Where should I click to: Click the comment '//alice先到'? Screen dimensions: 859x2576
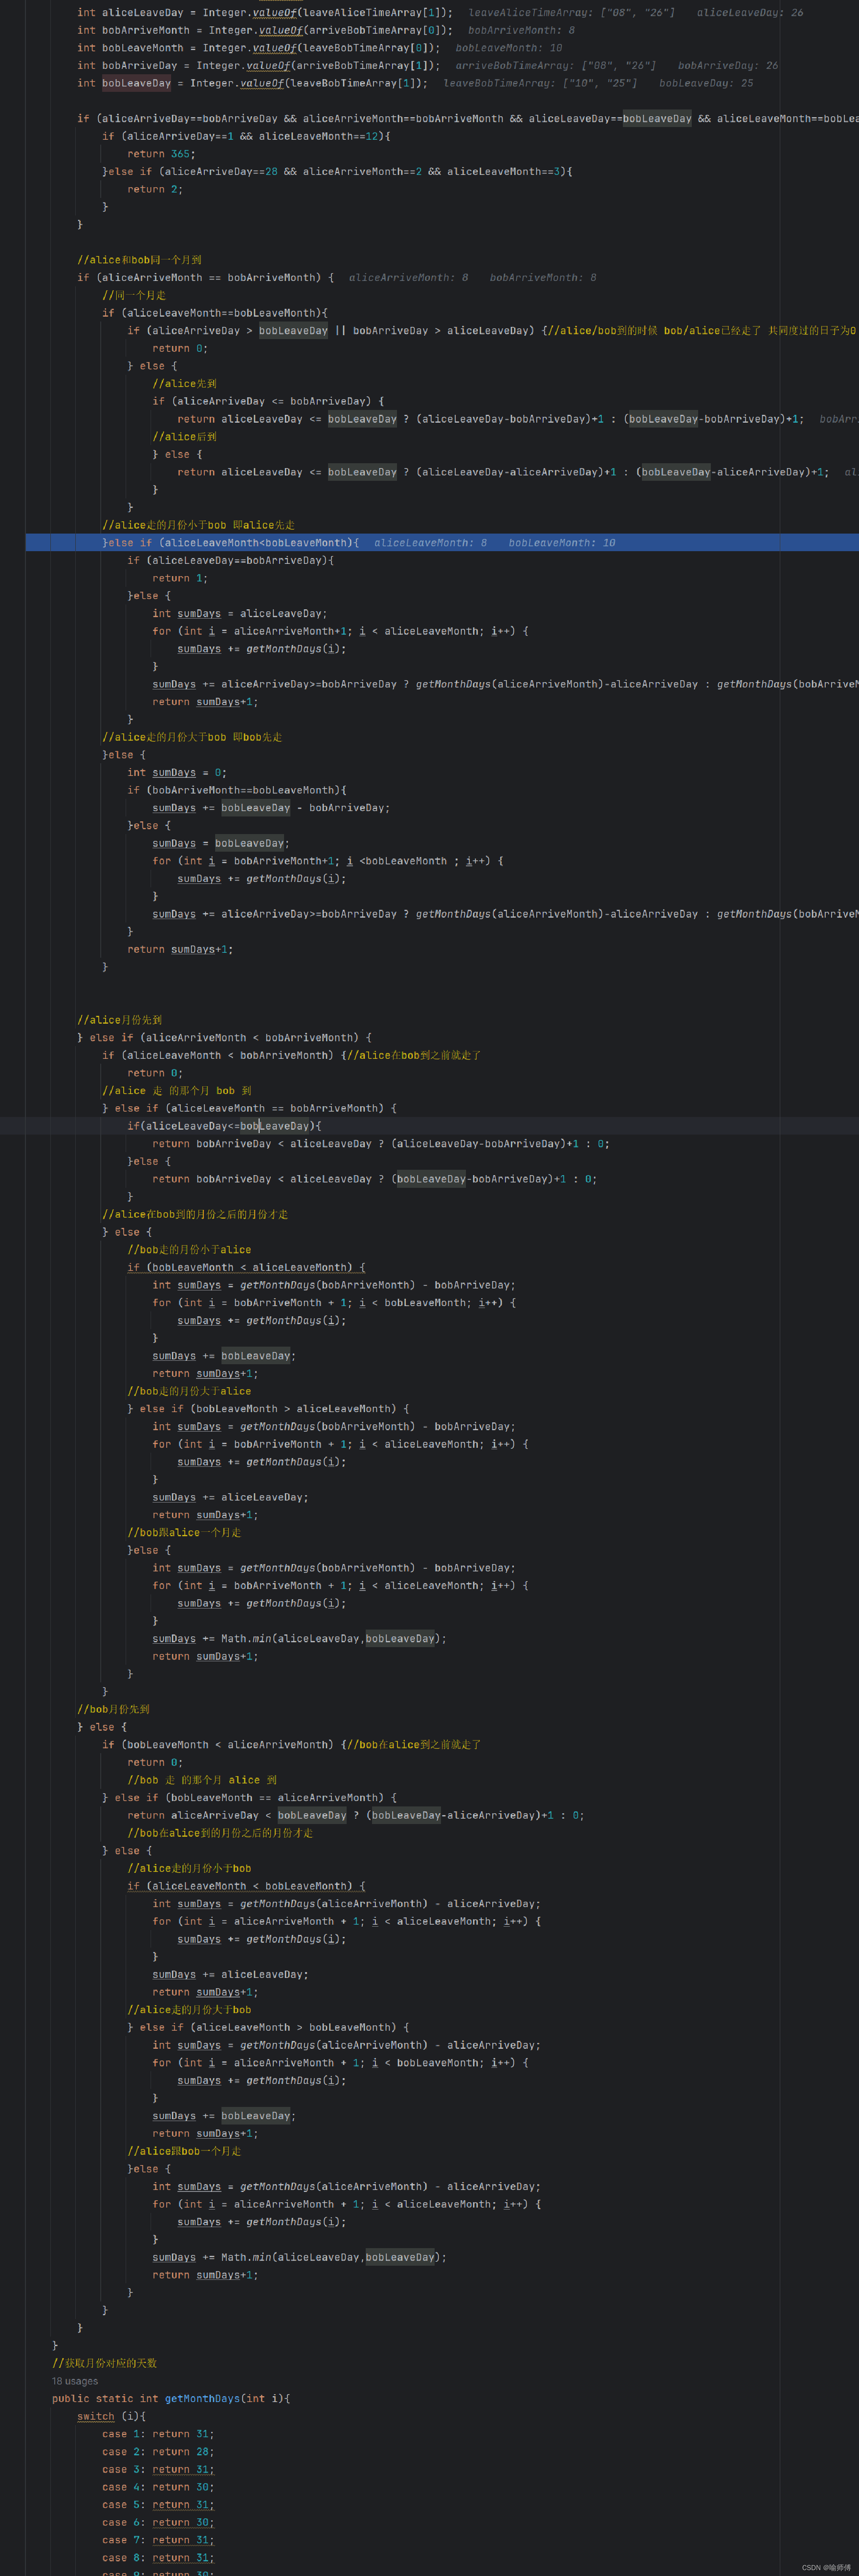(184, 384)
